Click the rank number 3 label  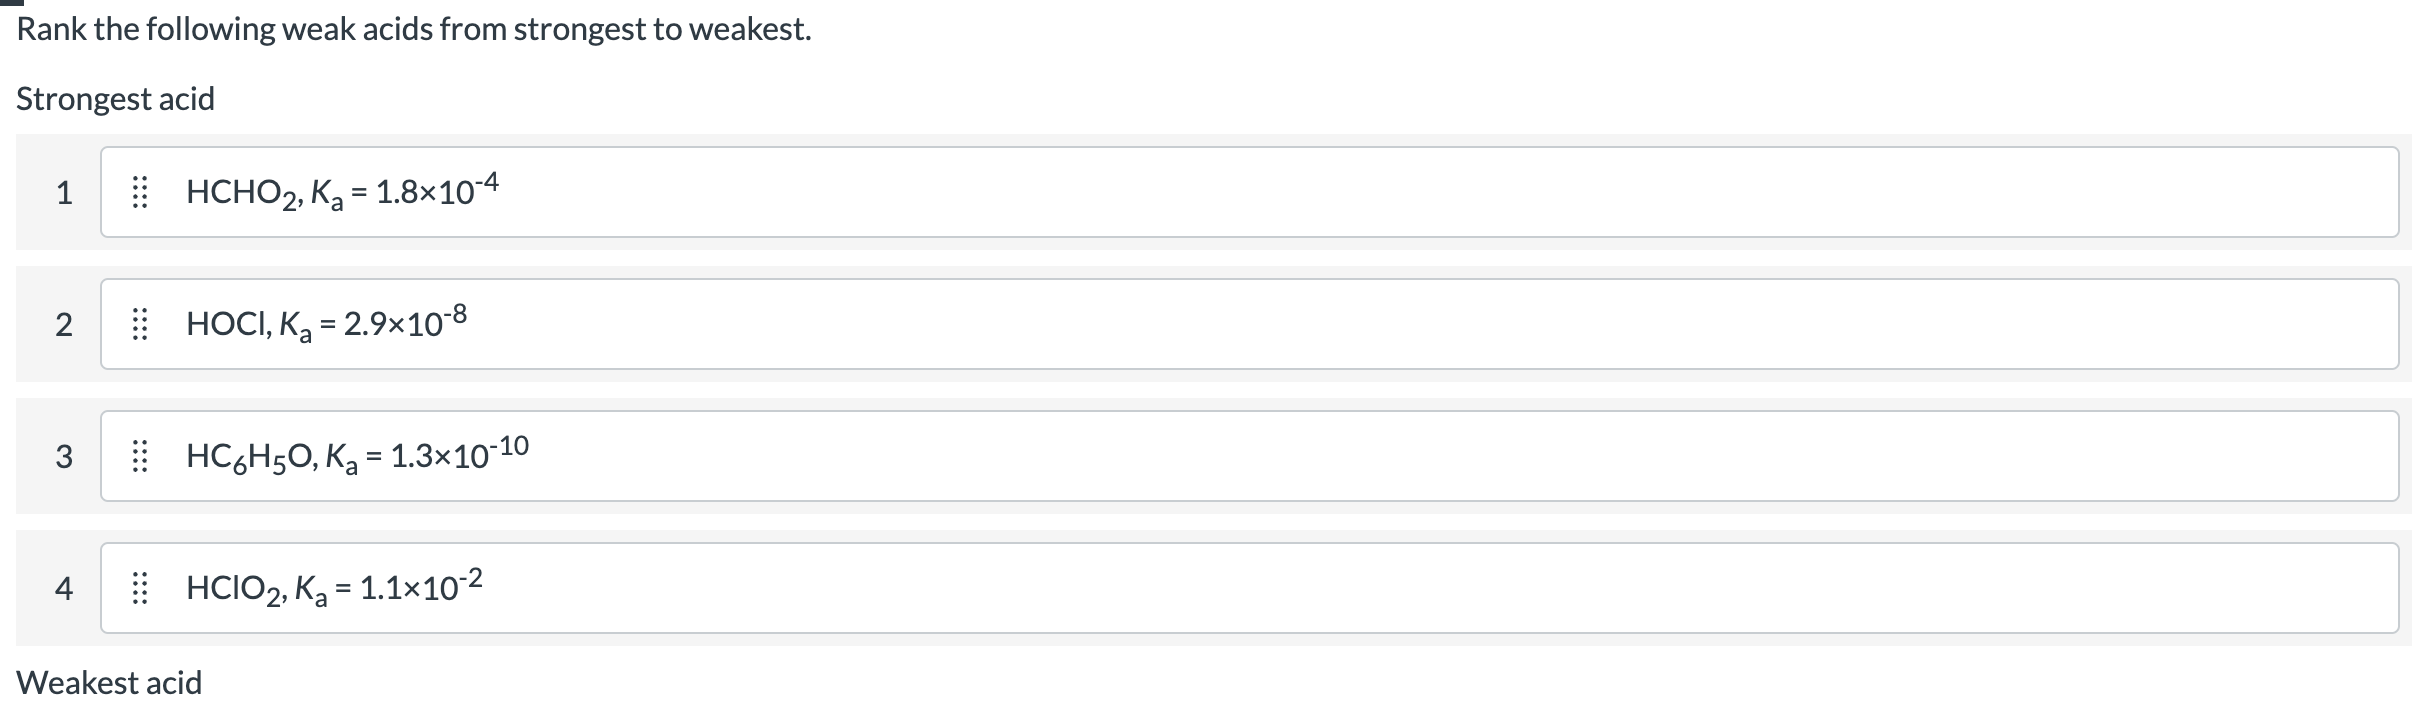point(64,456)
